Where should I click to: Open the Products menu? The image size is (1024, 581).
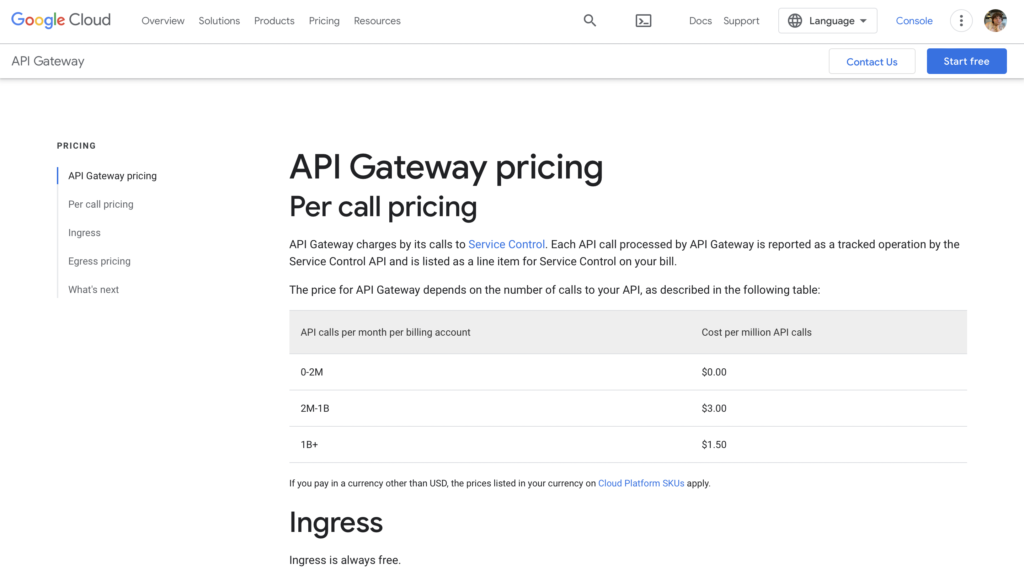(274, 21)
